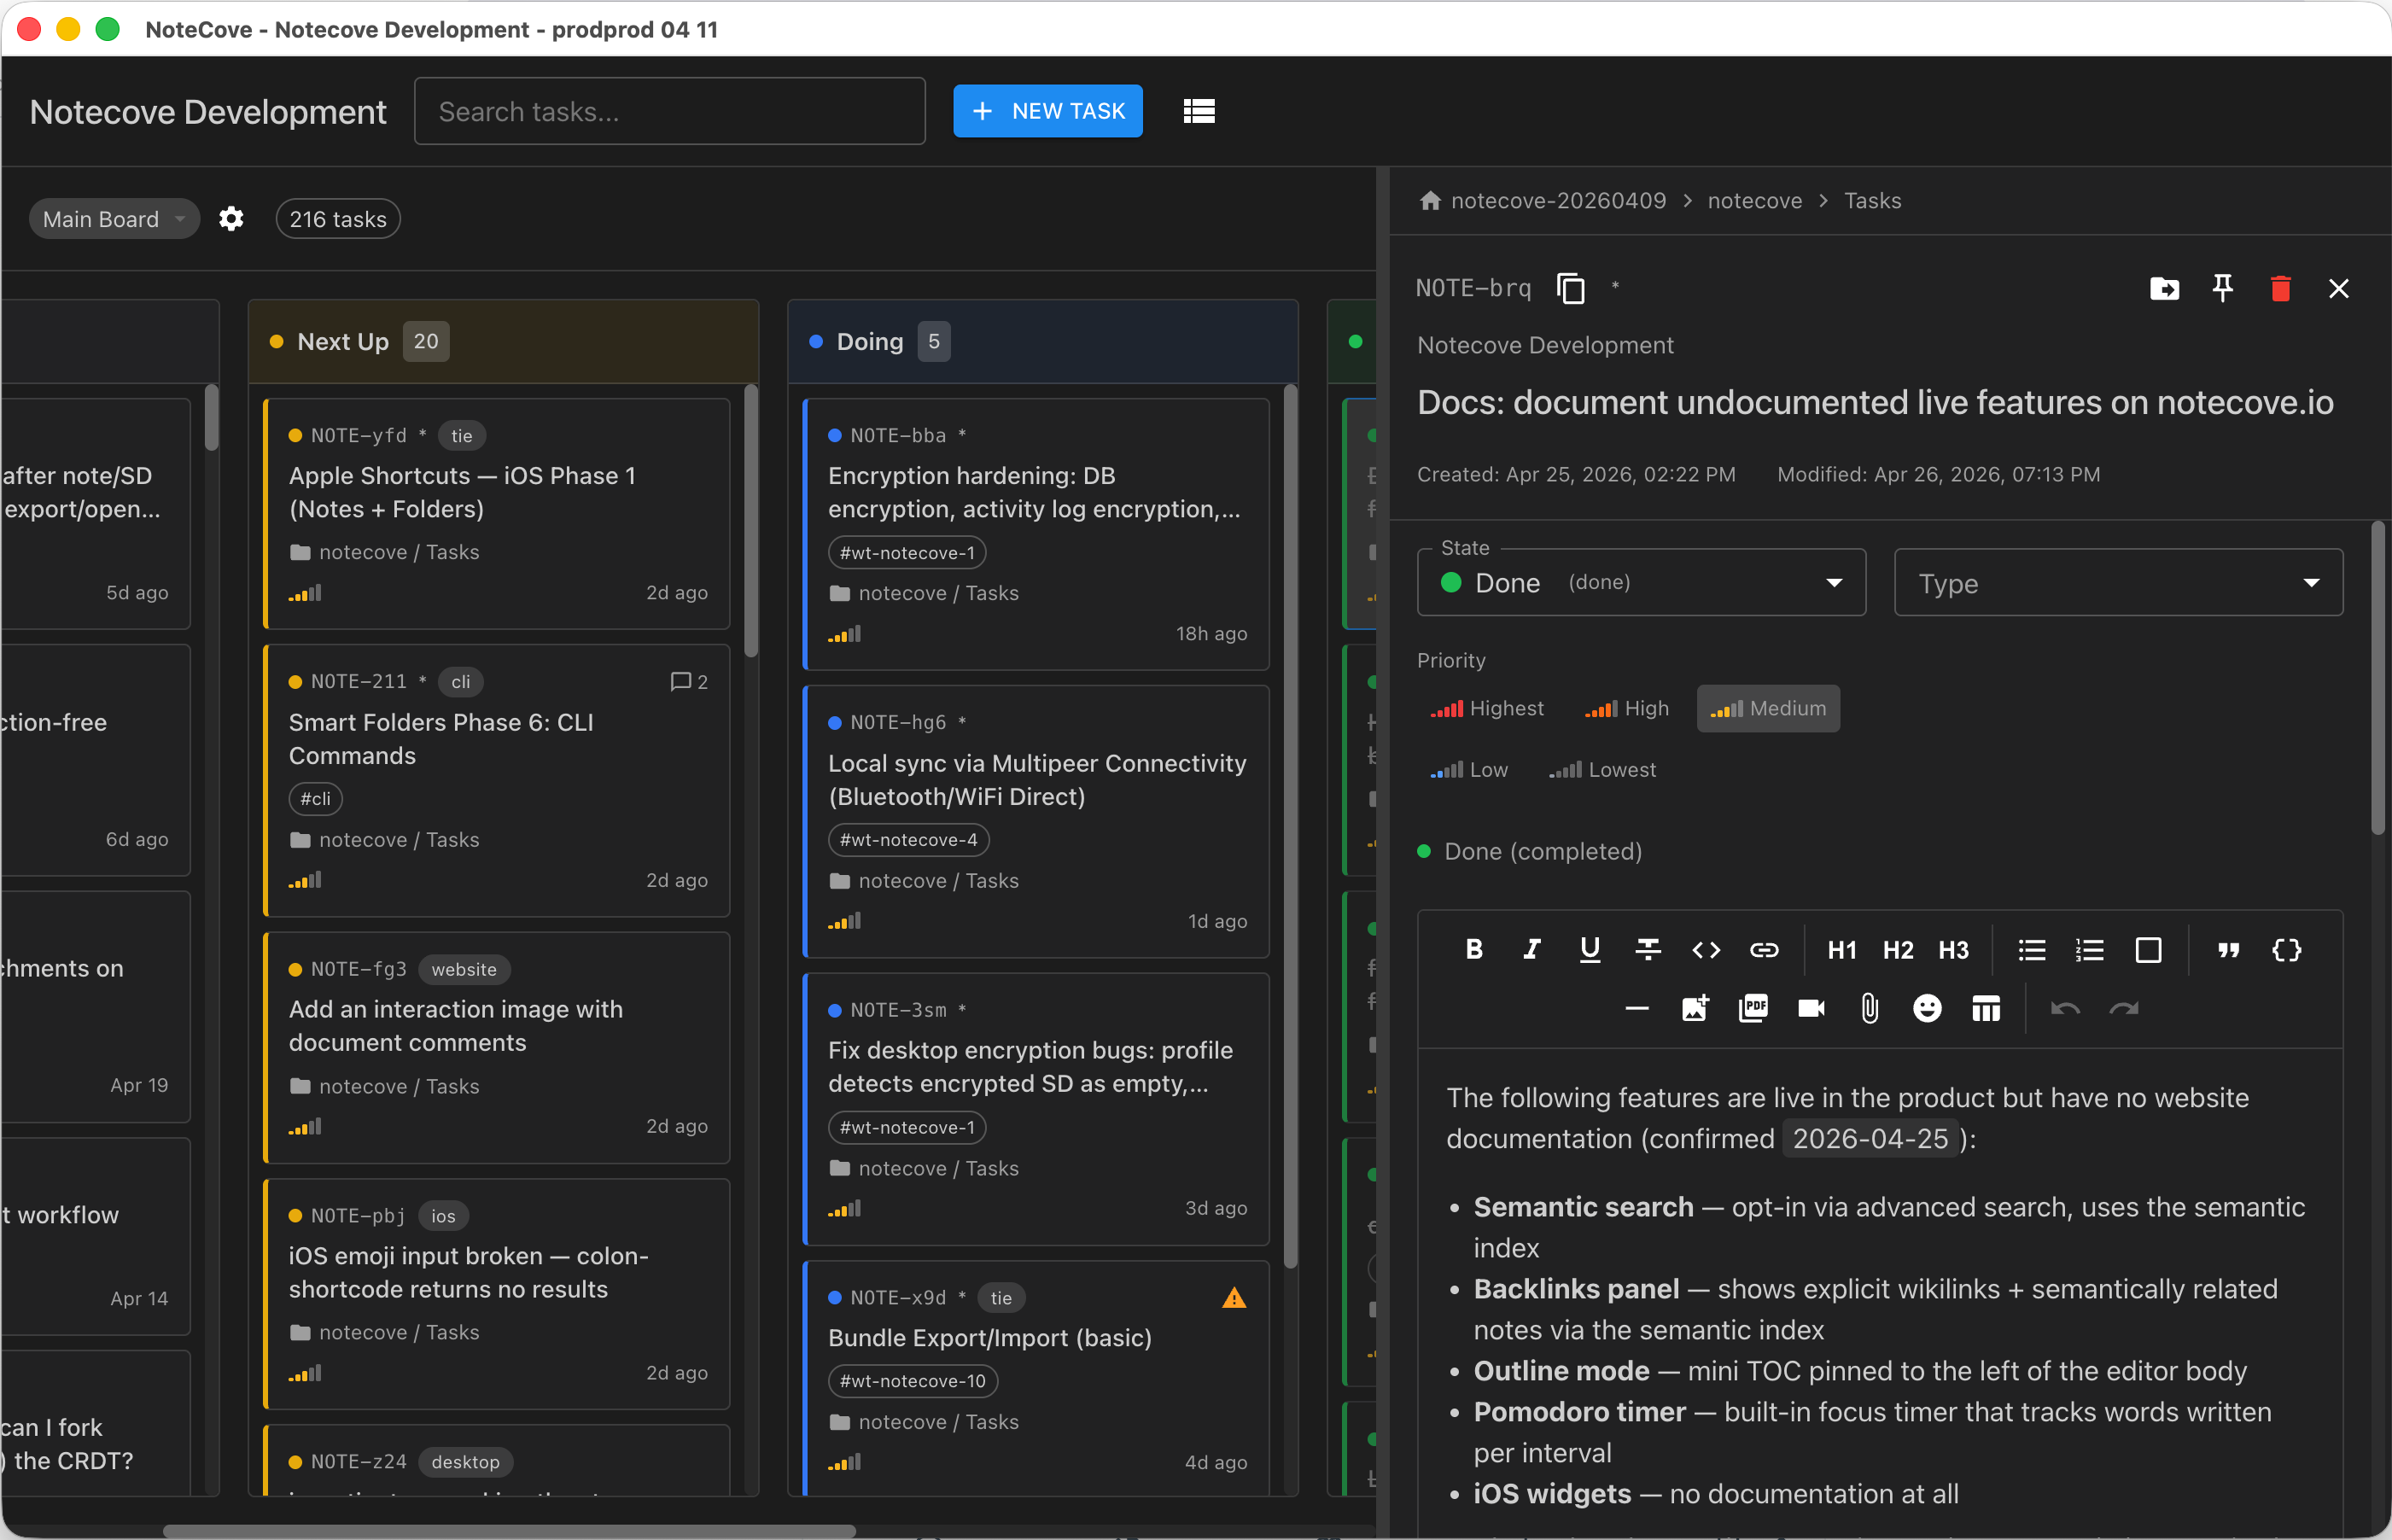The height and width of the screenshot is (1540, 2392).
Task: Insert a video using the camera icon
Action: pos(1810,1008)
